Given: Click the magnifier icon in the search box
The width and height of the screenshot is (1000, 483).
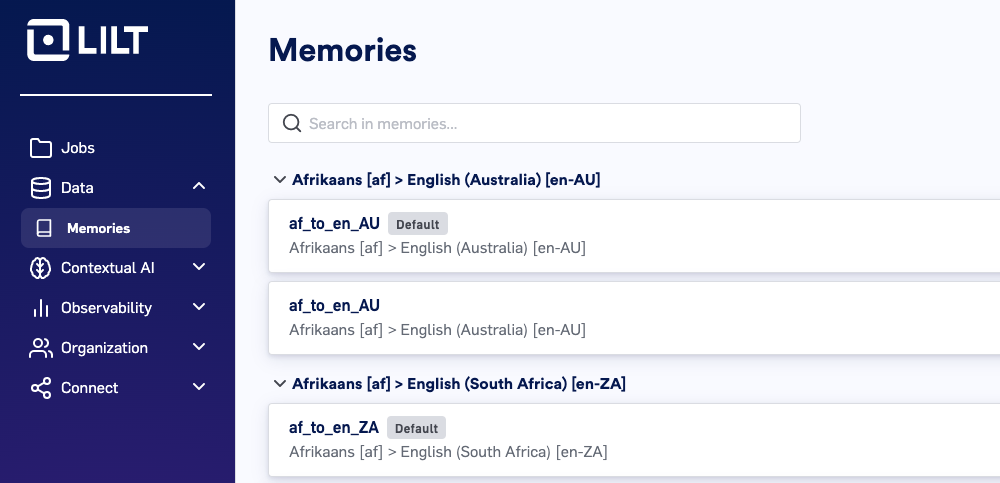Looking at the screenshot, I should pyautogui.click(x=292, y=123).
